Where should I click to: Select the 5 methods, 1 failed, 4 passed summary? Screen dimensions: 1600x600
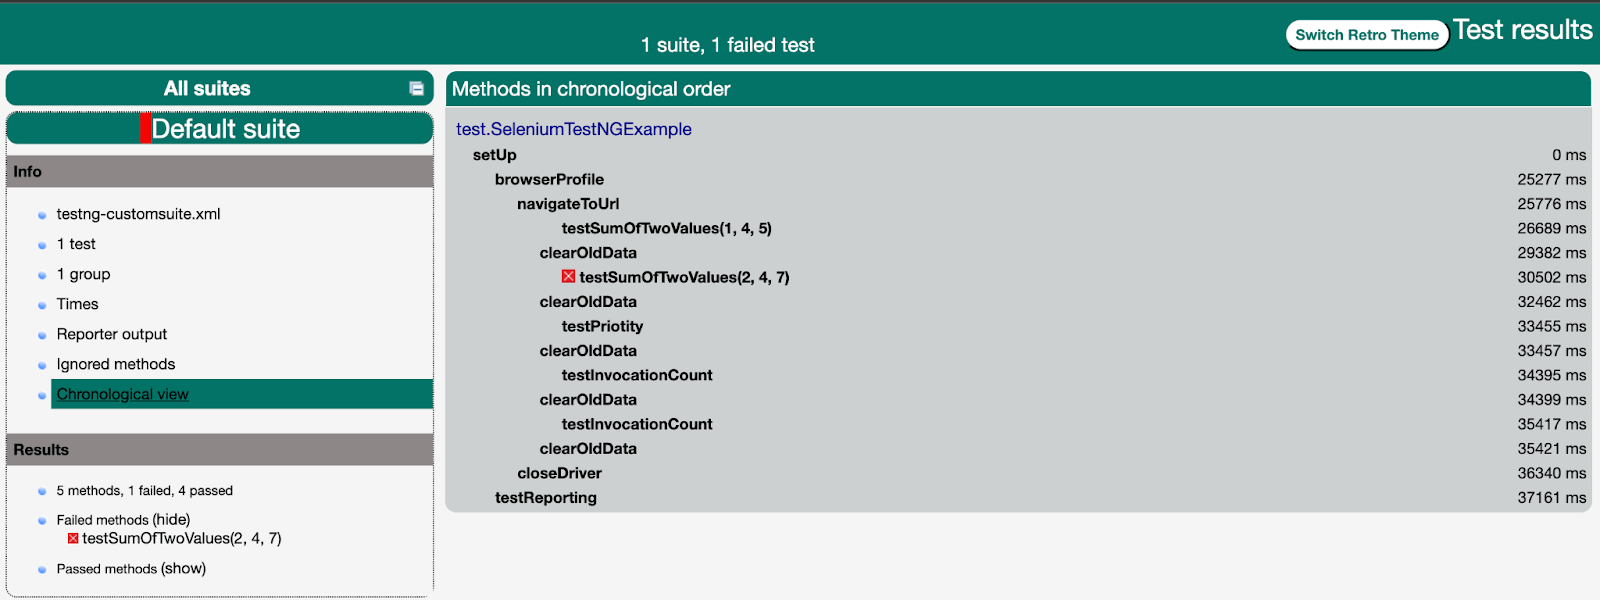[144, 491]
